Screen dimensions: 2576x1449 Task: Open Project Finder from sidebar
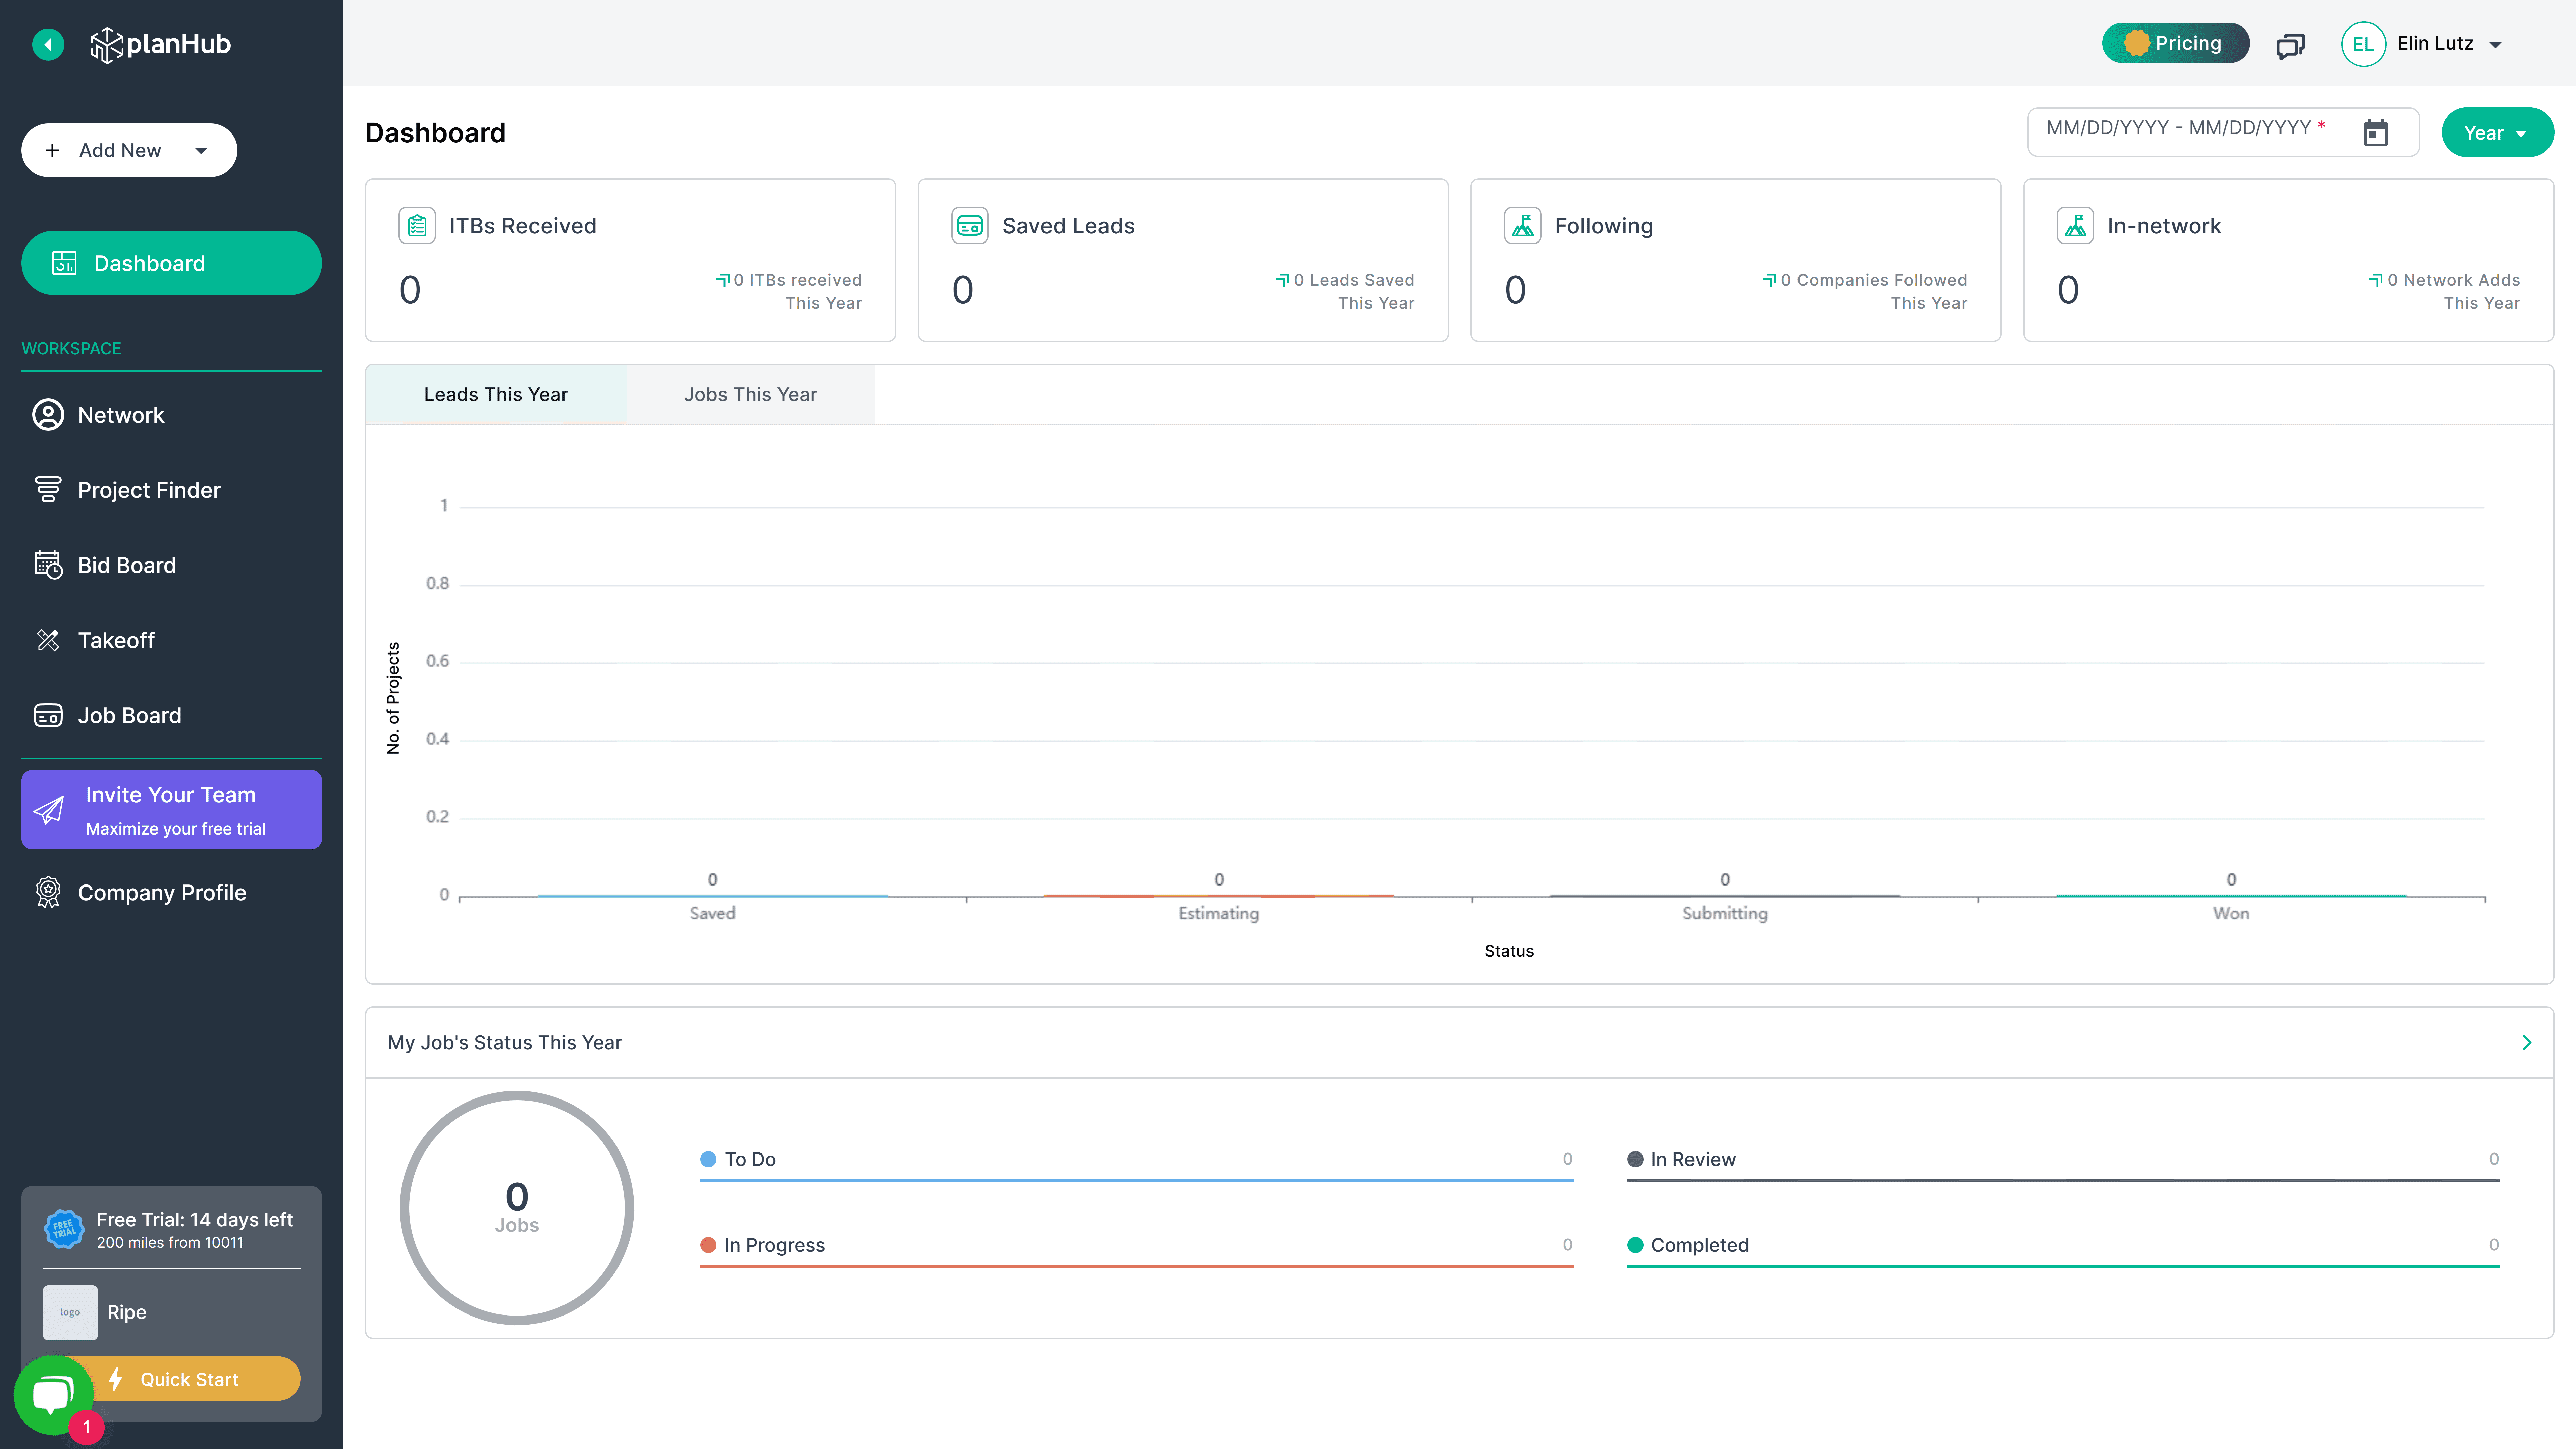pos(171,490)
